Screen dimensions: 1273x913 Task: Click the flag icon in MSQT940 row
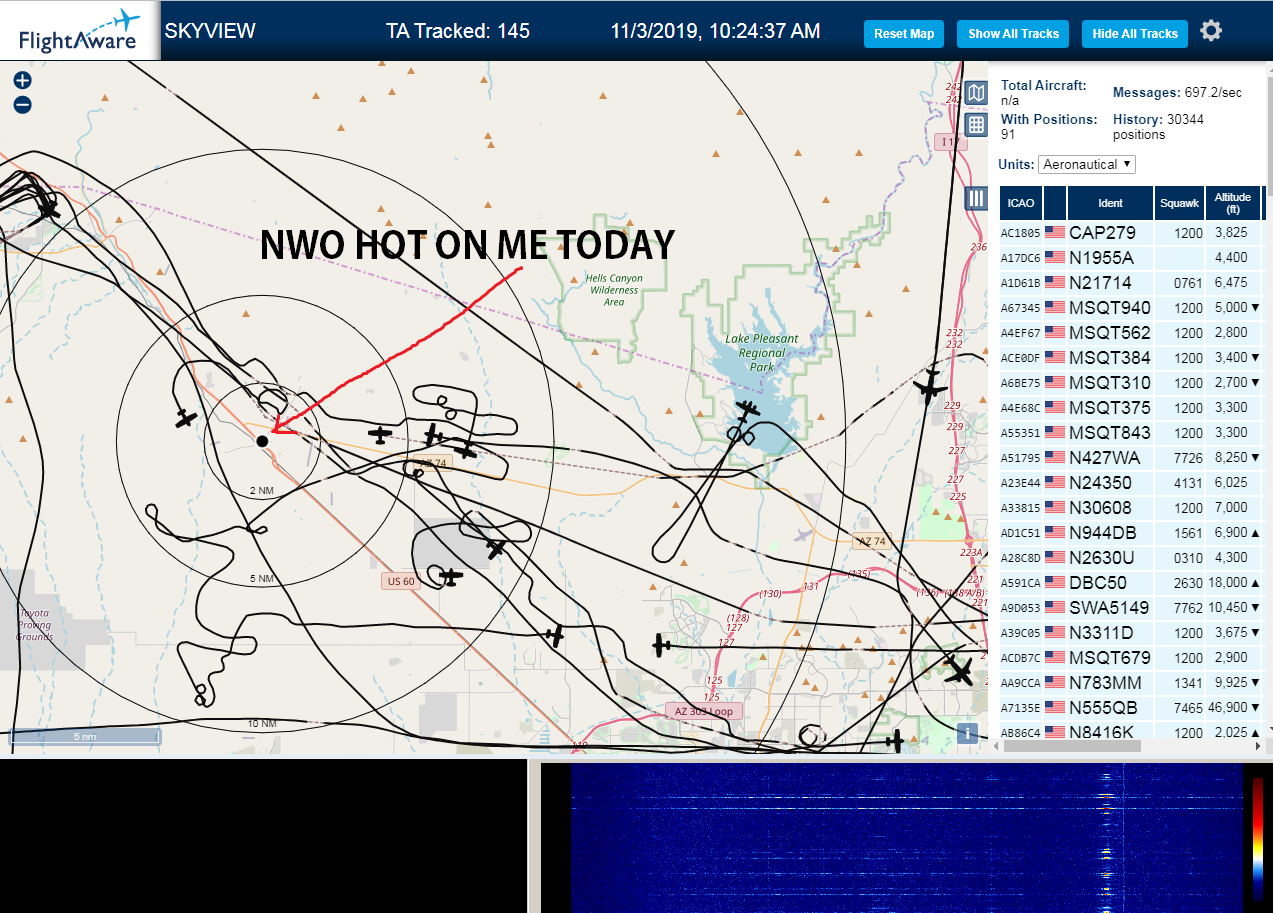[1055, 307]
